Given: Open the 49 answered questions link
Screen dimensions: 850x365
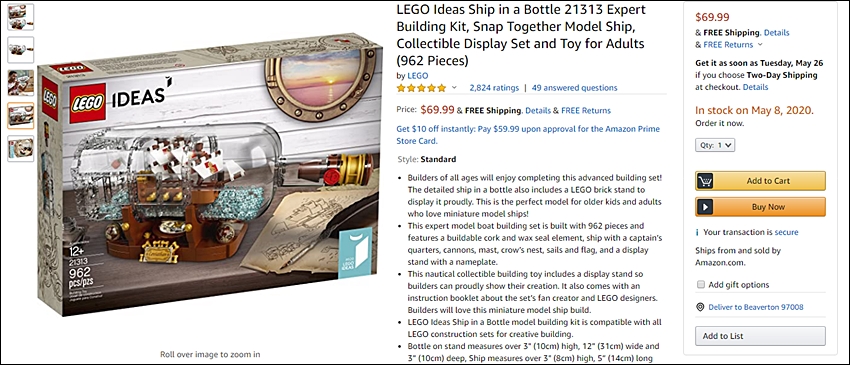Looking at the screenshot, I should (574, 88).
